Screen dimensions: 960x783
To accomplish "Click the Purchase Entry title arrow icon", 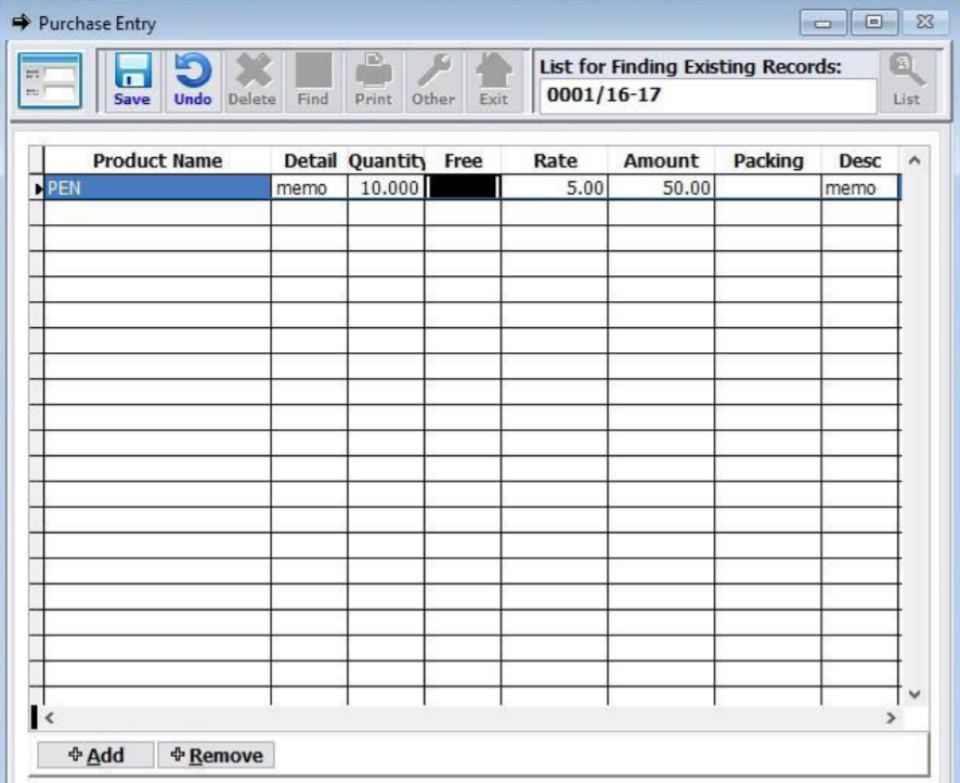I will click(x=21, y=23).
